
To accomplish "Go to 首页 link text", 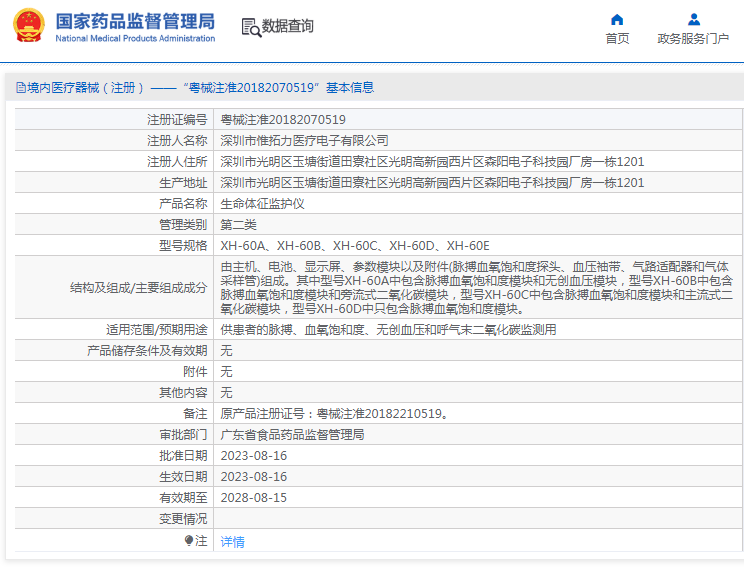I will click(617, 38).
